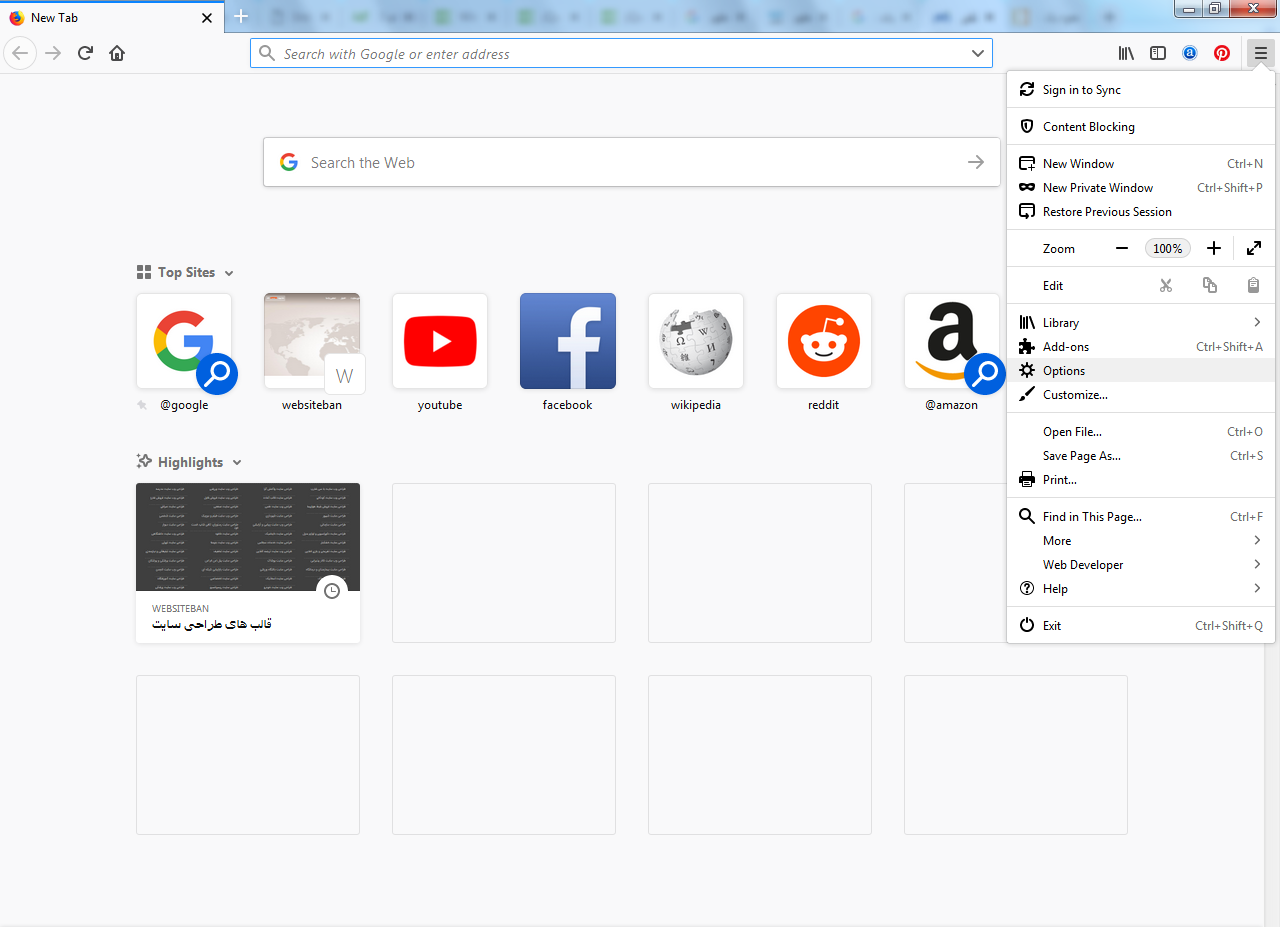Screen dimensions: 1280x927
Task: Expand the address bar history dropdown
Action: (x=978, y=53)
